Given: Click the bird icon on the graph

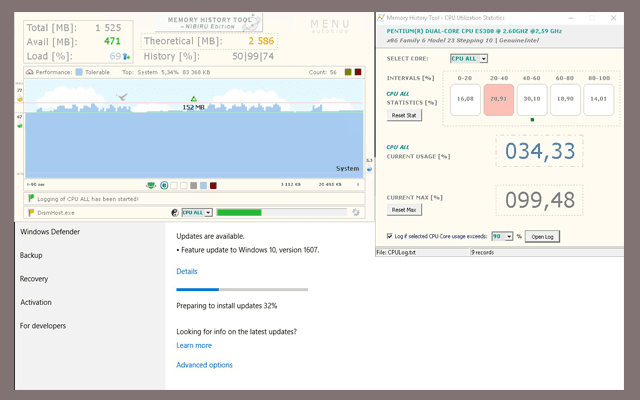Looking at the screenshot, I should point(122,97).
